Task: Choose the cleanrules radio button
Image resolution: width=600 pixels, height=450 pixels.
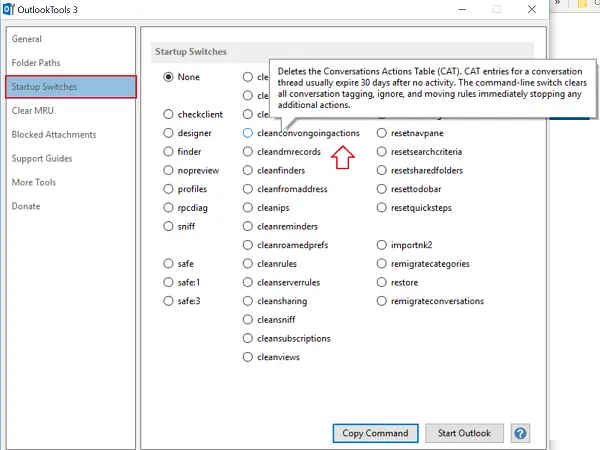Action: click(x=248, y=264)
